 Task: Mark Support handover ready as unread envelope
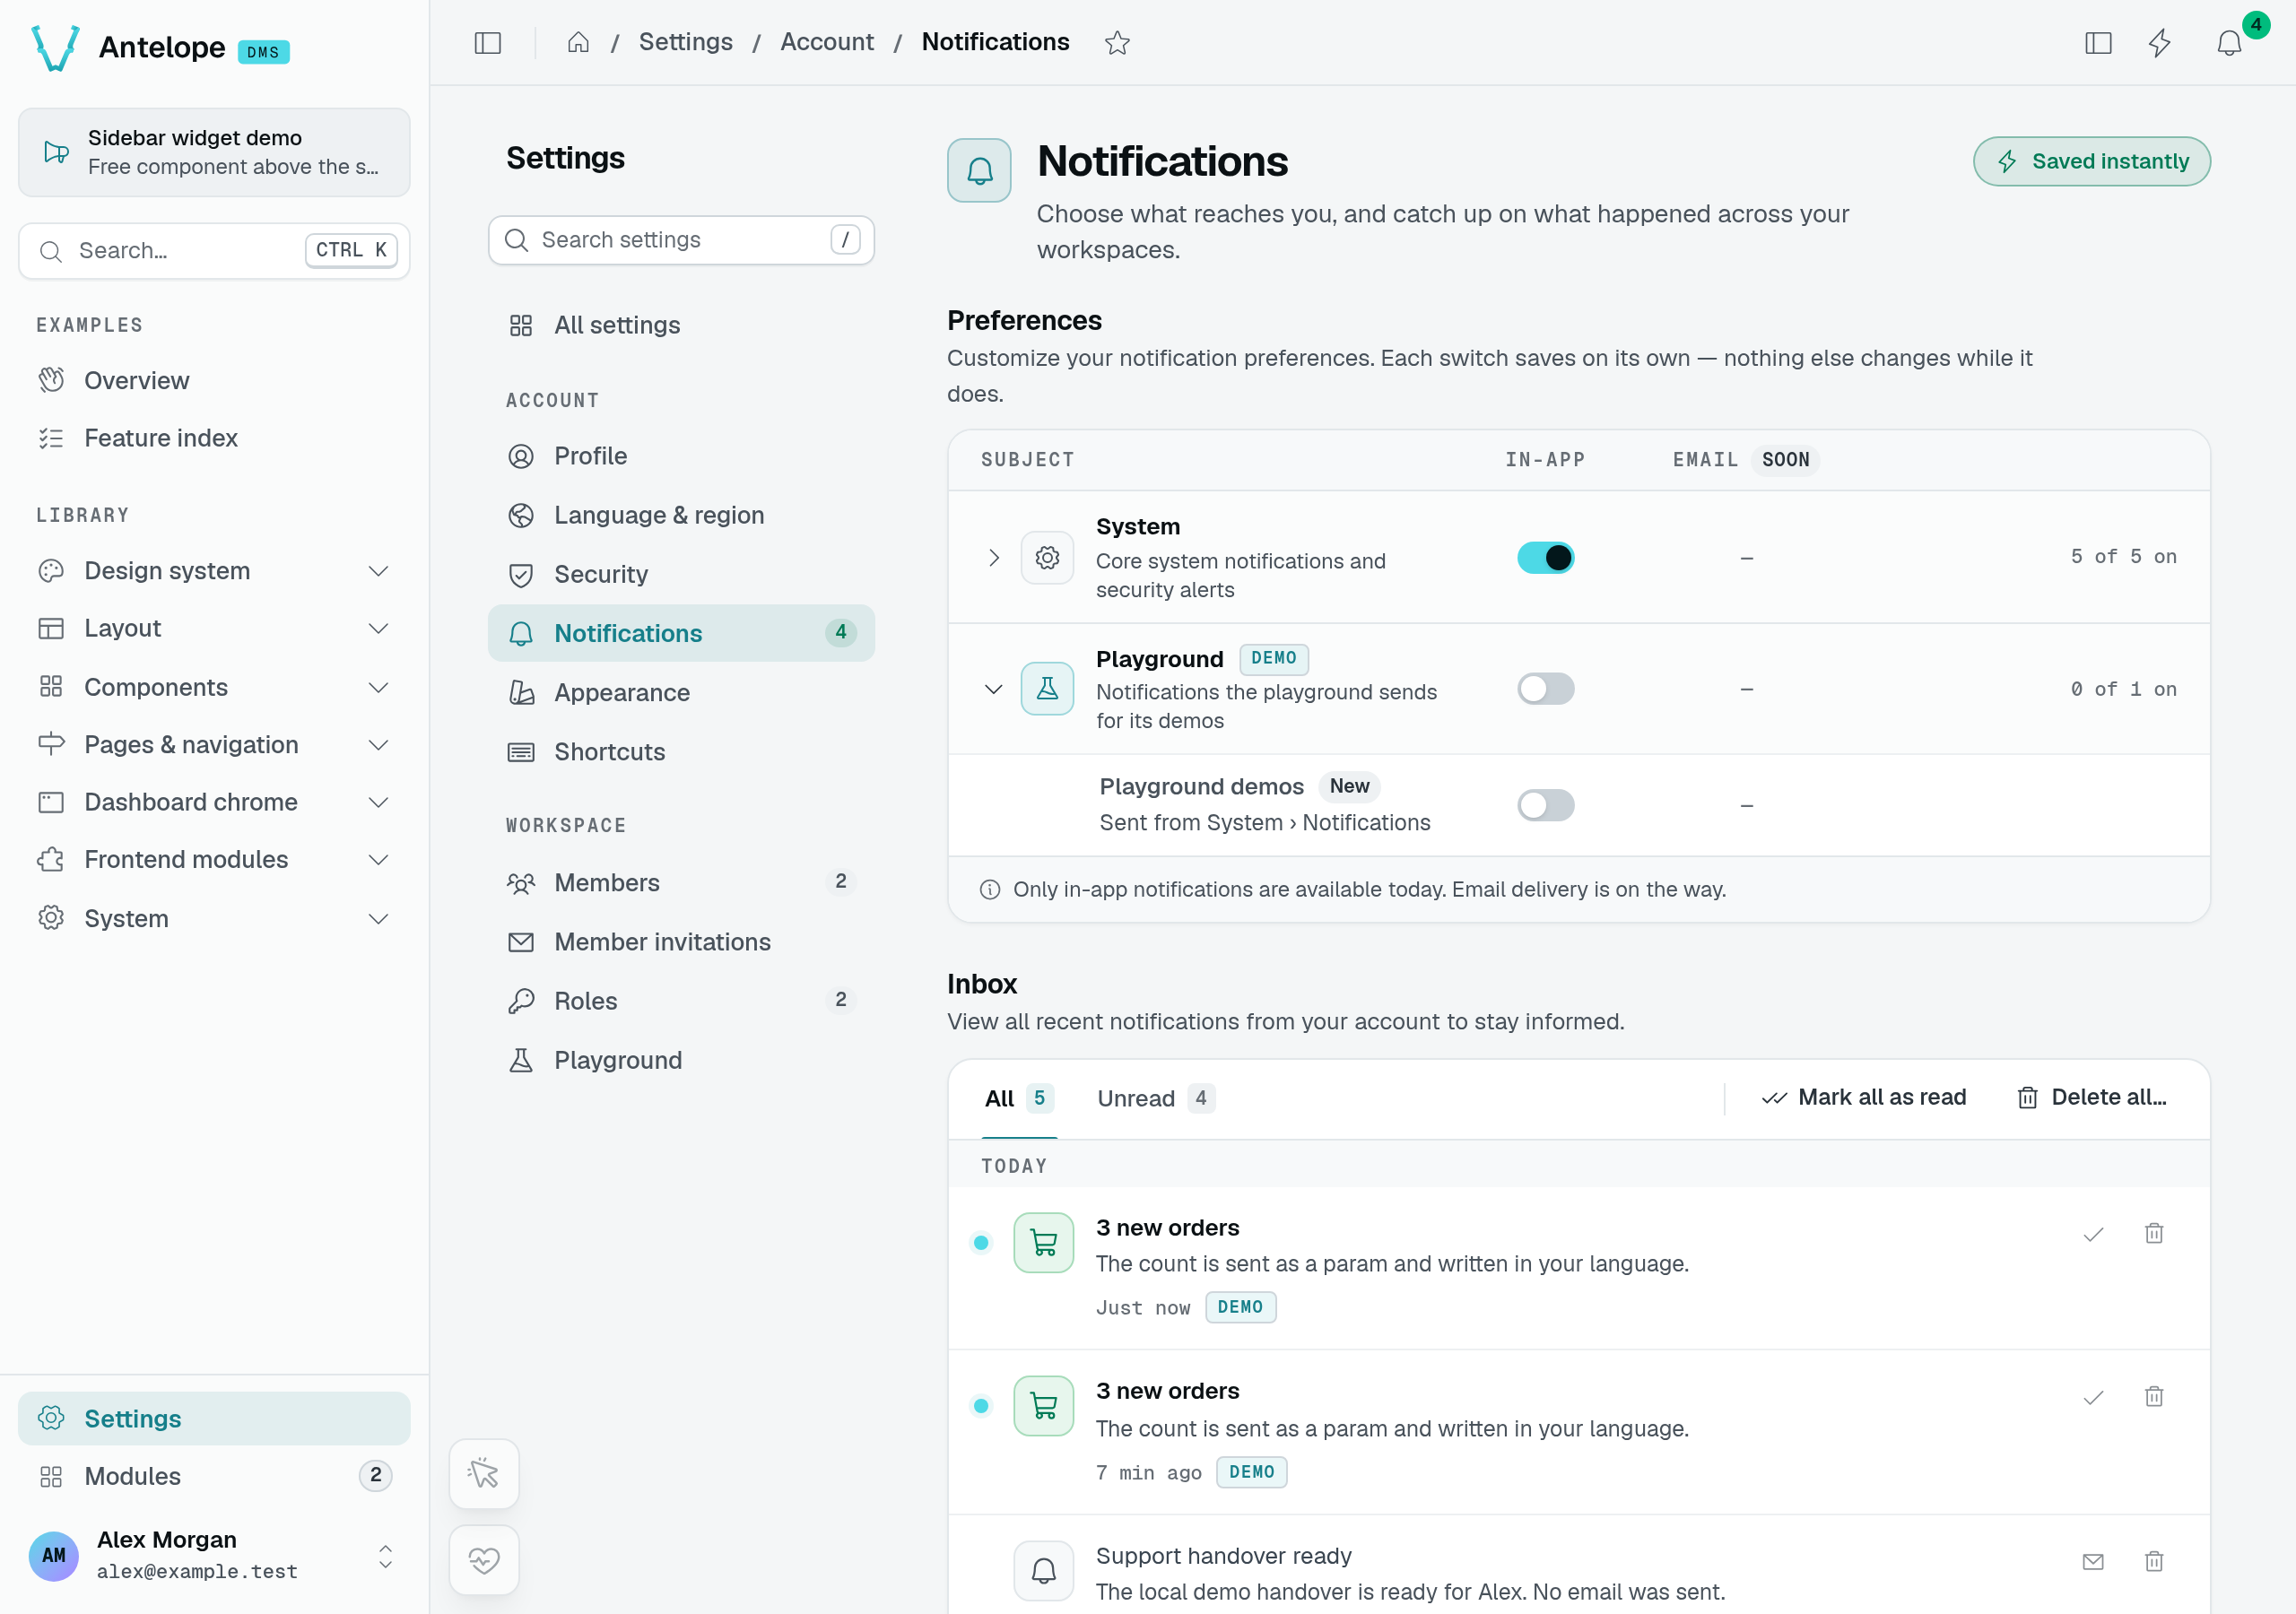2093,1561
